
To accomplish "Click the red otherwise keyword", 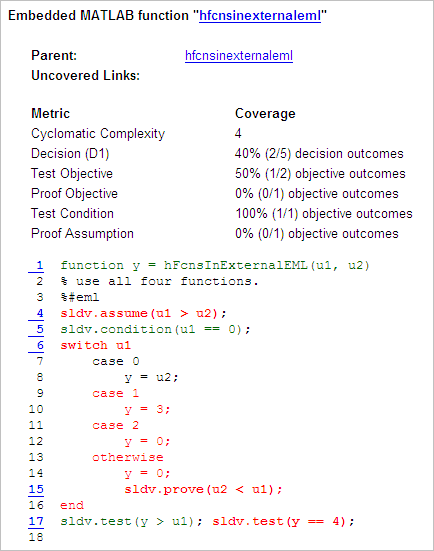I will (x=128, y=457).
